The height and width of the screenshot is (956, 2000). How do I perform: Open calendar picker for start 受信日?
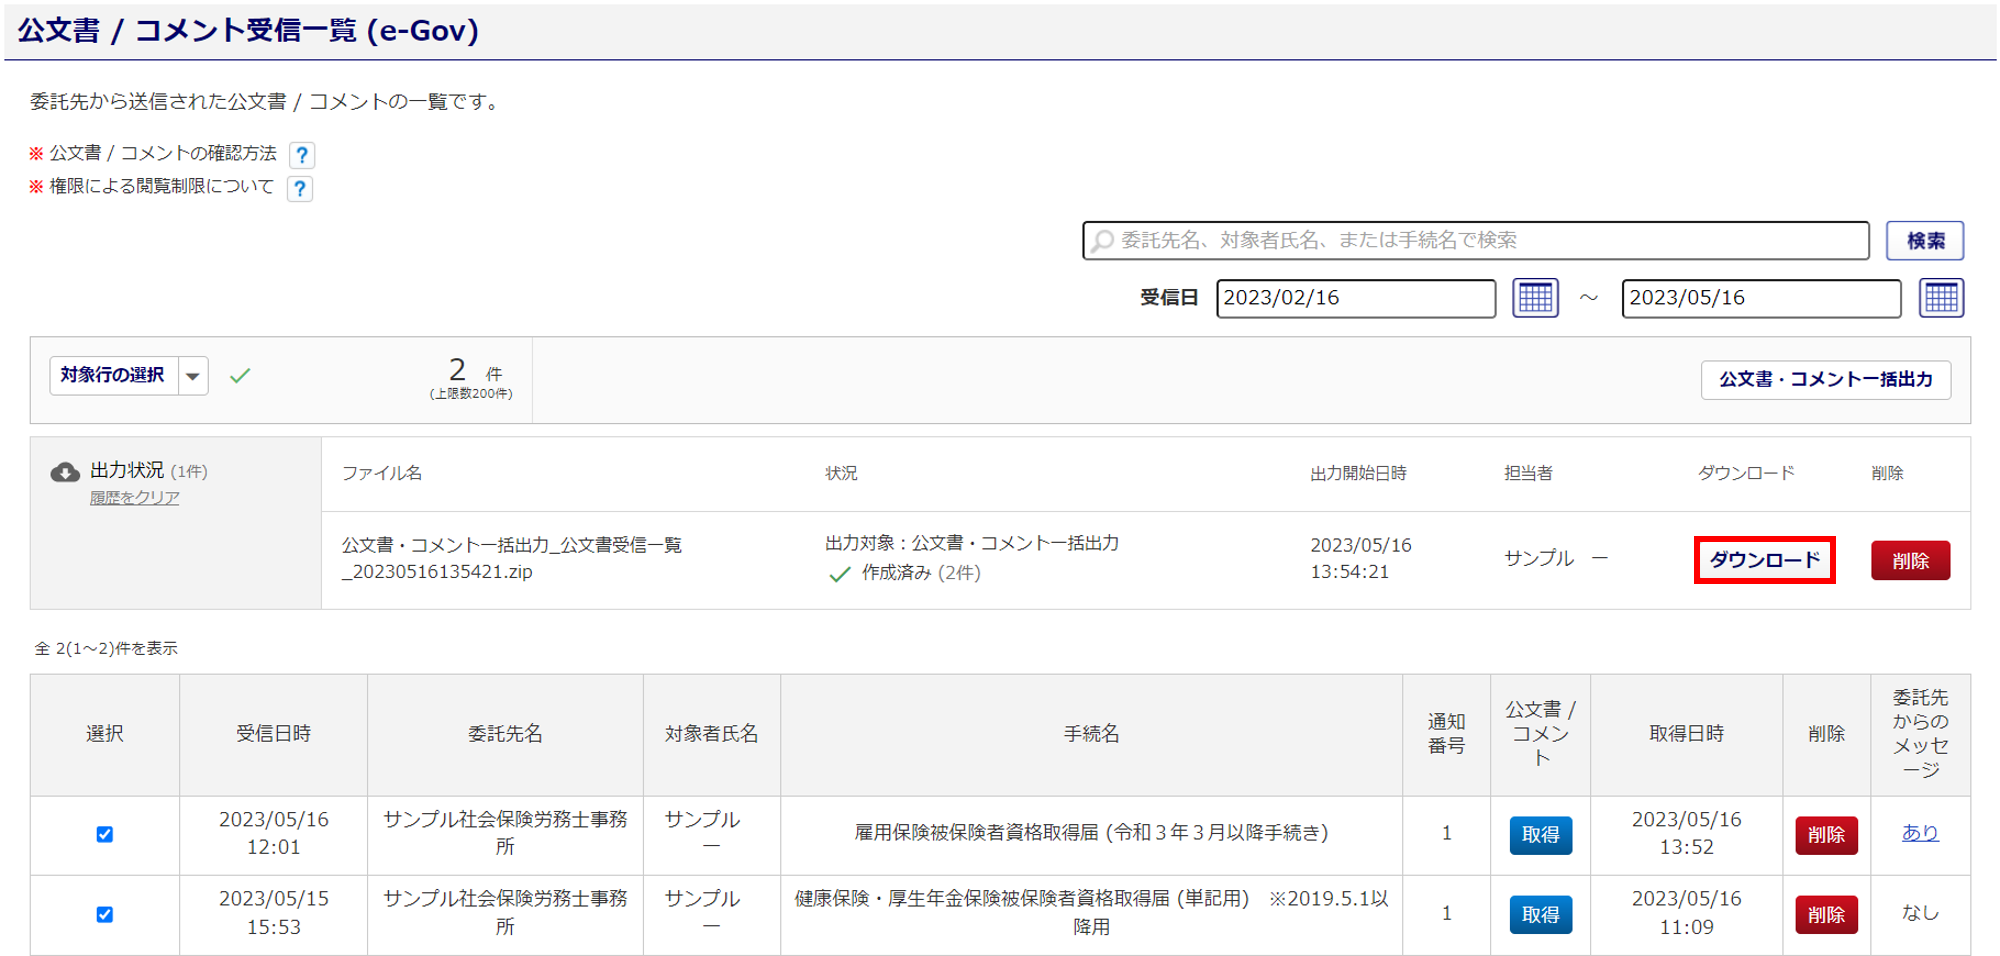point(1535,298)
